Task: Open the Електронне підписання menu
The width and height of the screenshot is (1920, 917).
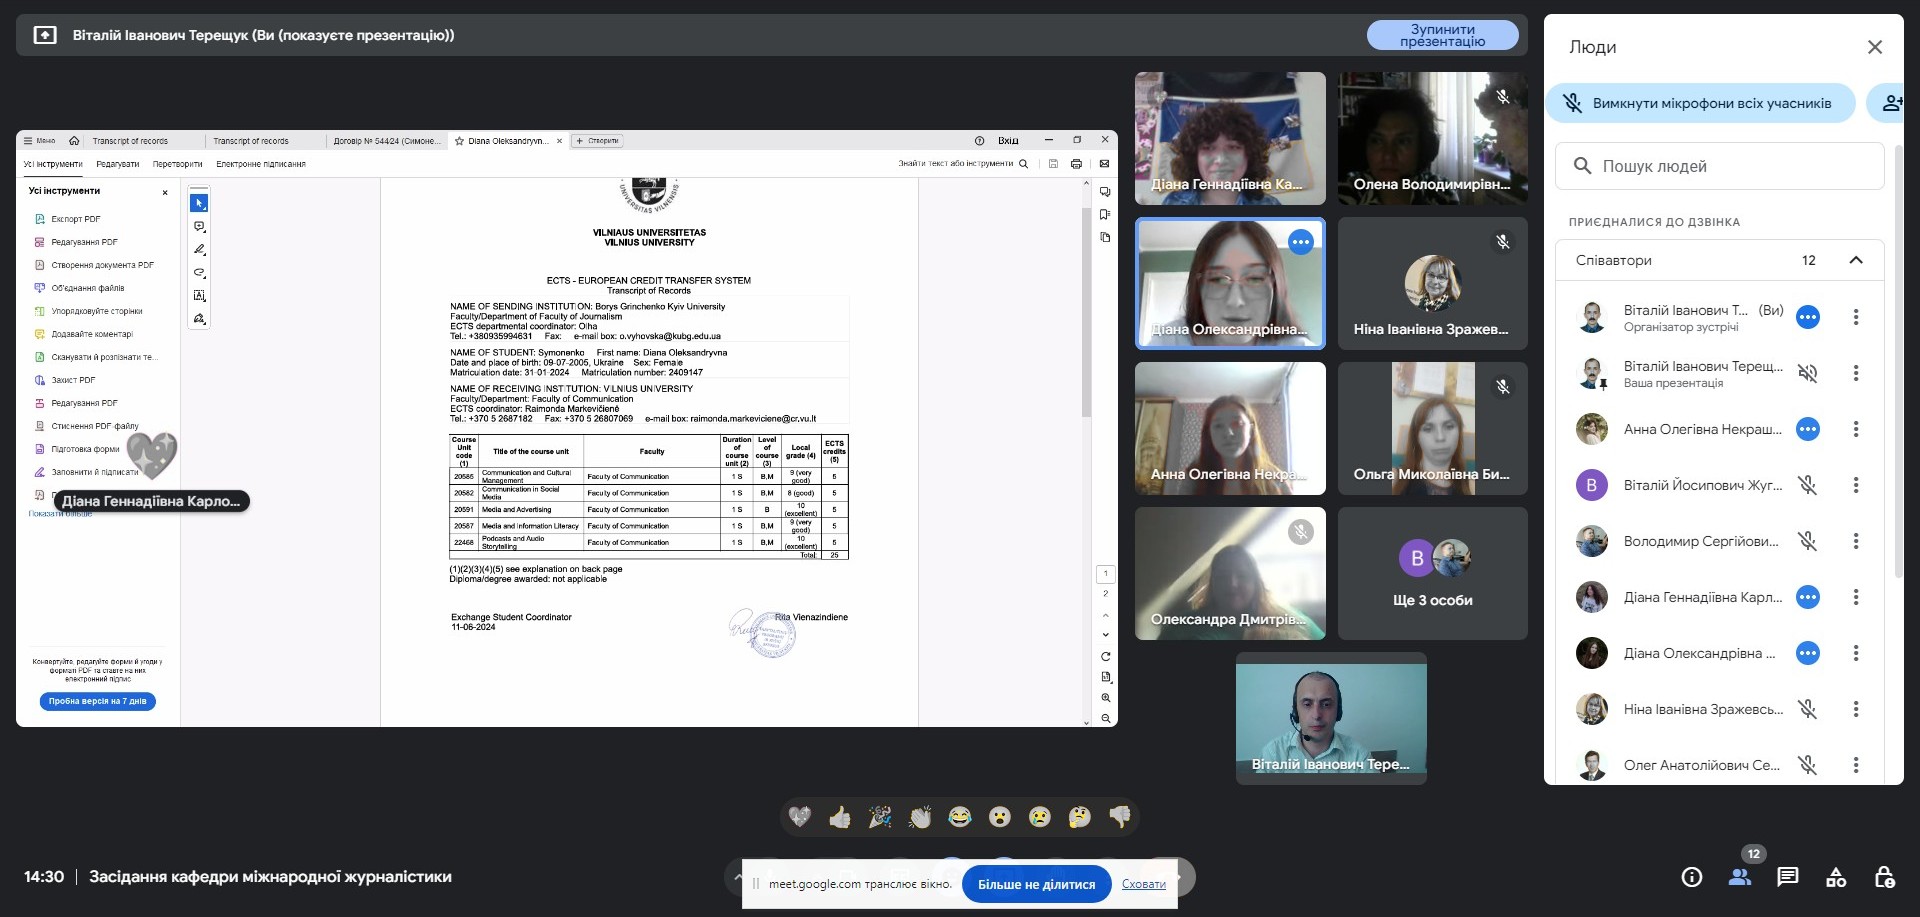Action: click(261, 164)
